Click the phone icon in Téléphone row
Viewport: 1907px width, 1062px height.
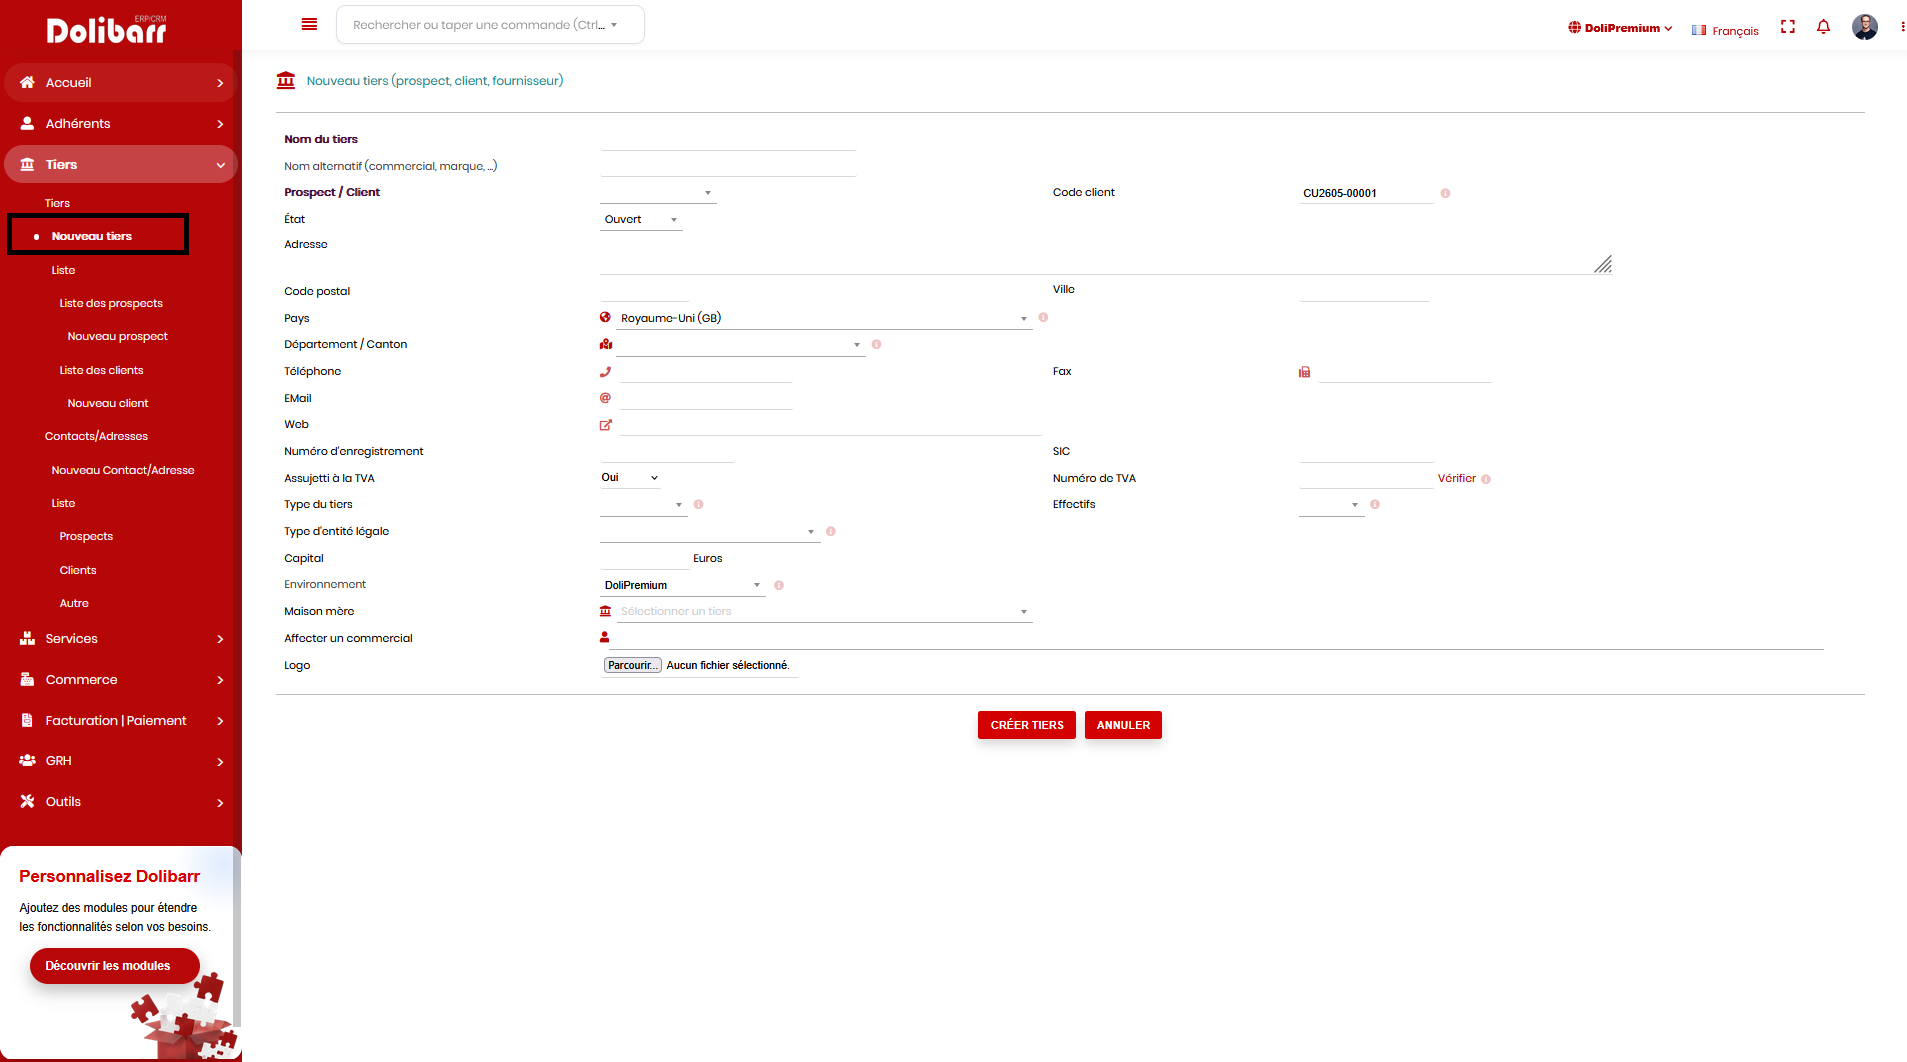click(x=605, y=371)
